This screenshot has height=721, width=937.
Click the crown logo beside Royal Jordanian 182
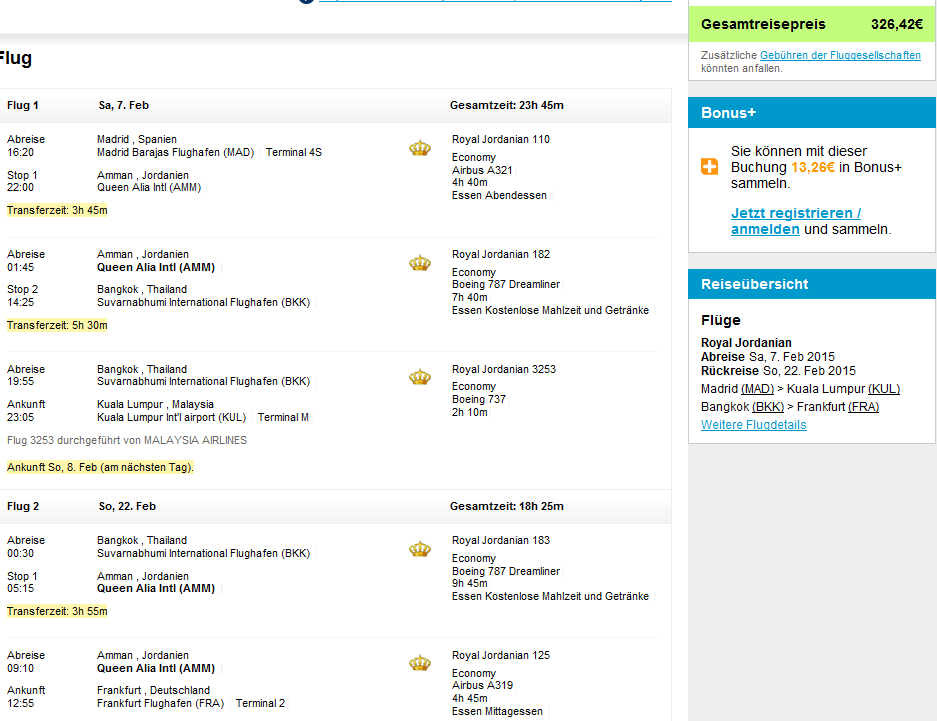click(x=419, y=263)
